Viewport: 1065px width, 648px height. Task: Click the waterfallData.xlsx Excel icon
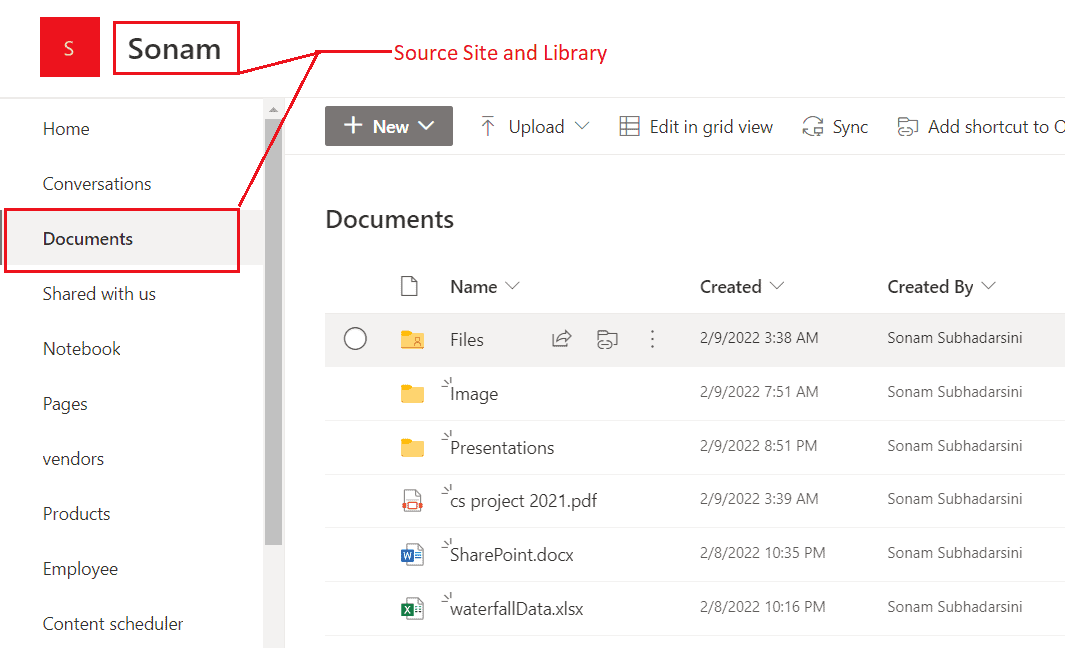coord(411,609)
